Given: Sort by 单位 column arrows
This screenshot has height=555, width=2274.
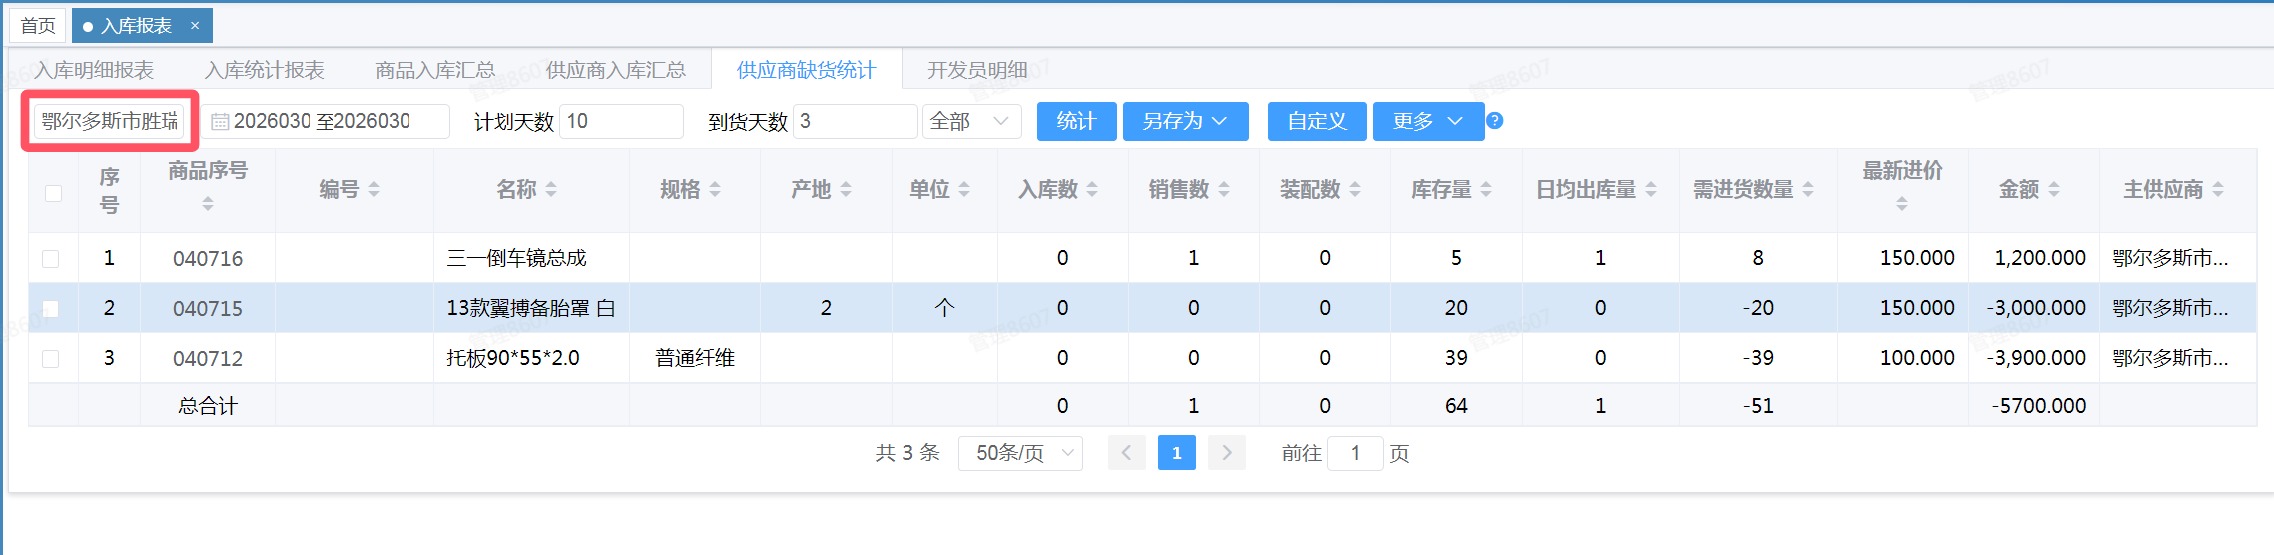Looking at the screenshot, I should [964, 189].
